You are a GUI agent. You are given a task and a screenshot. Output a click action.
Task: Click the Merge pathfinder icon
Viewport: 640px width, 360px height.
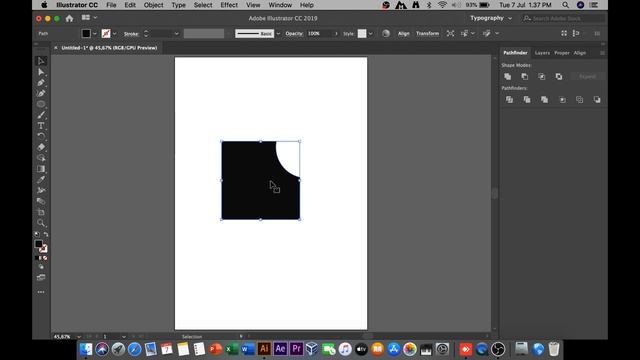544,100
